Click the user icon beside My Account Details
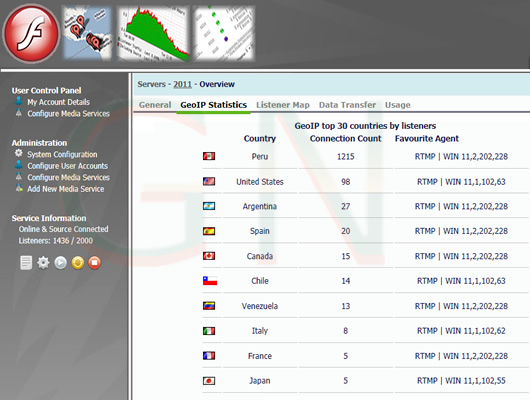Viewport: 530px width, 400px height. point(19,101)
